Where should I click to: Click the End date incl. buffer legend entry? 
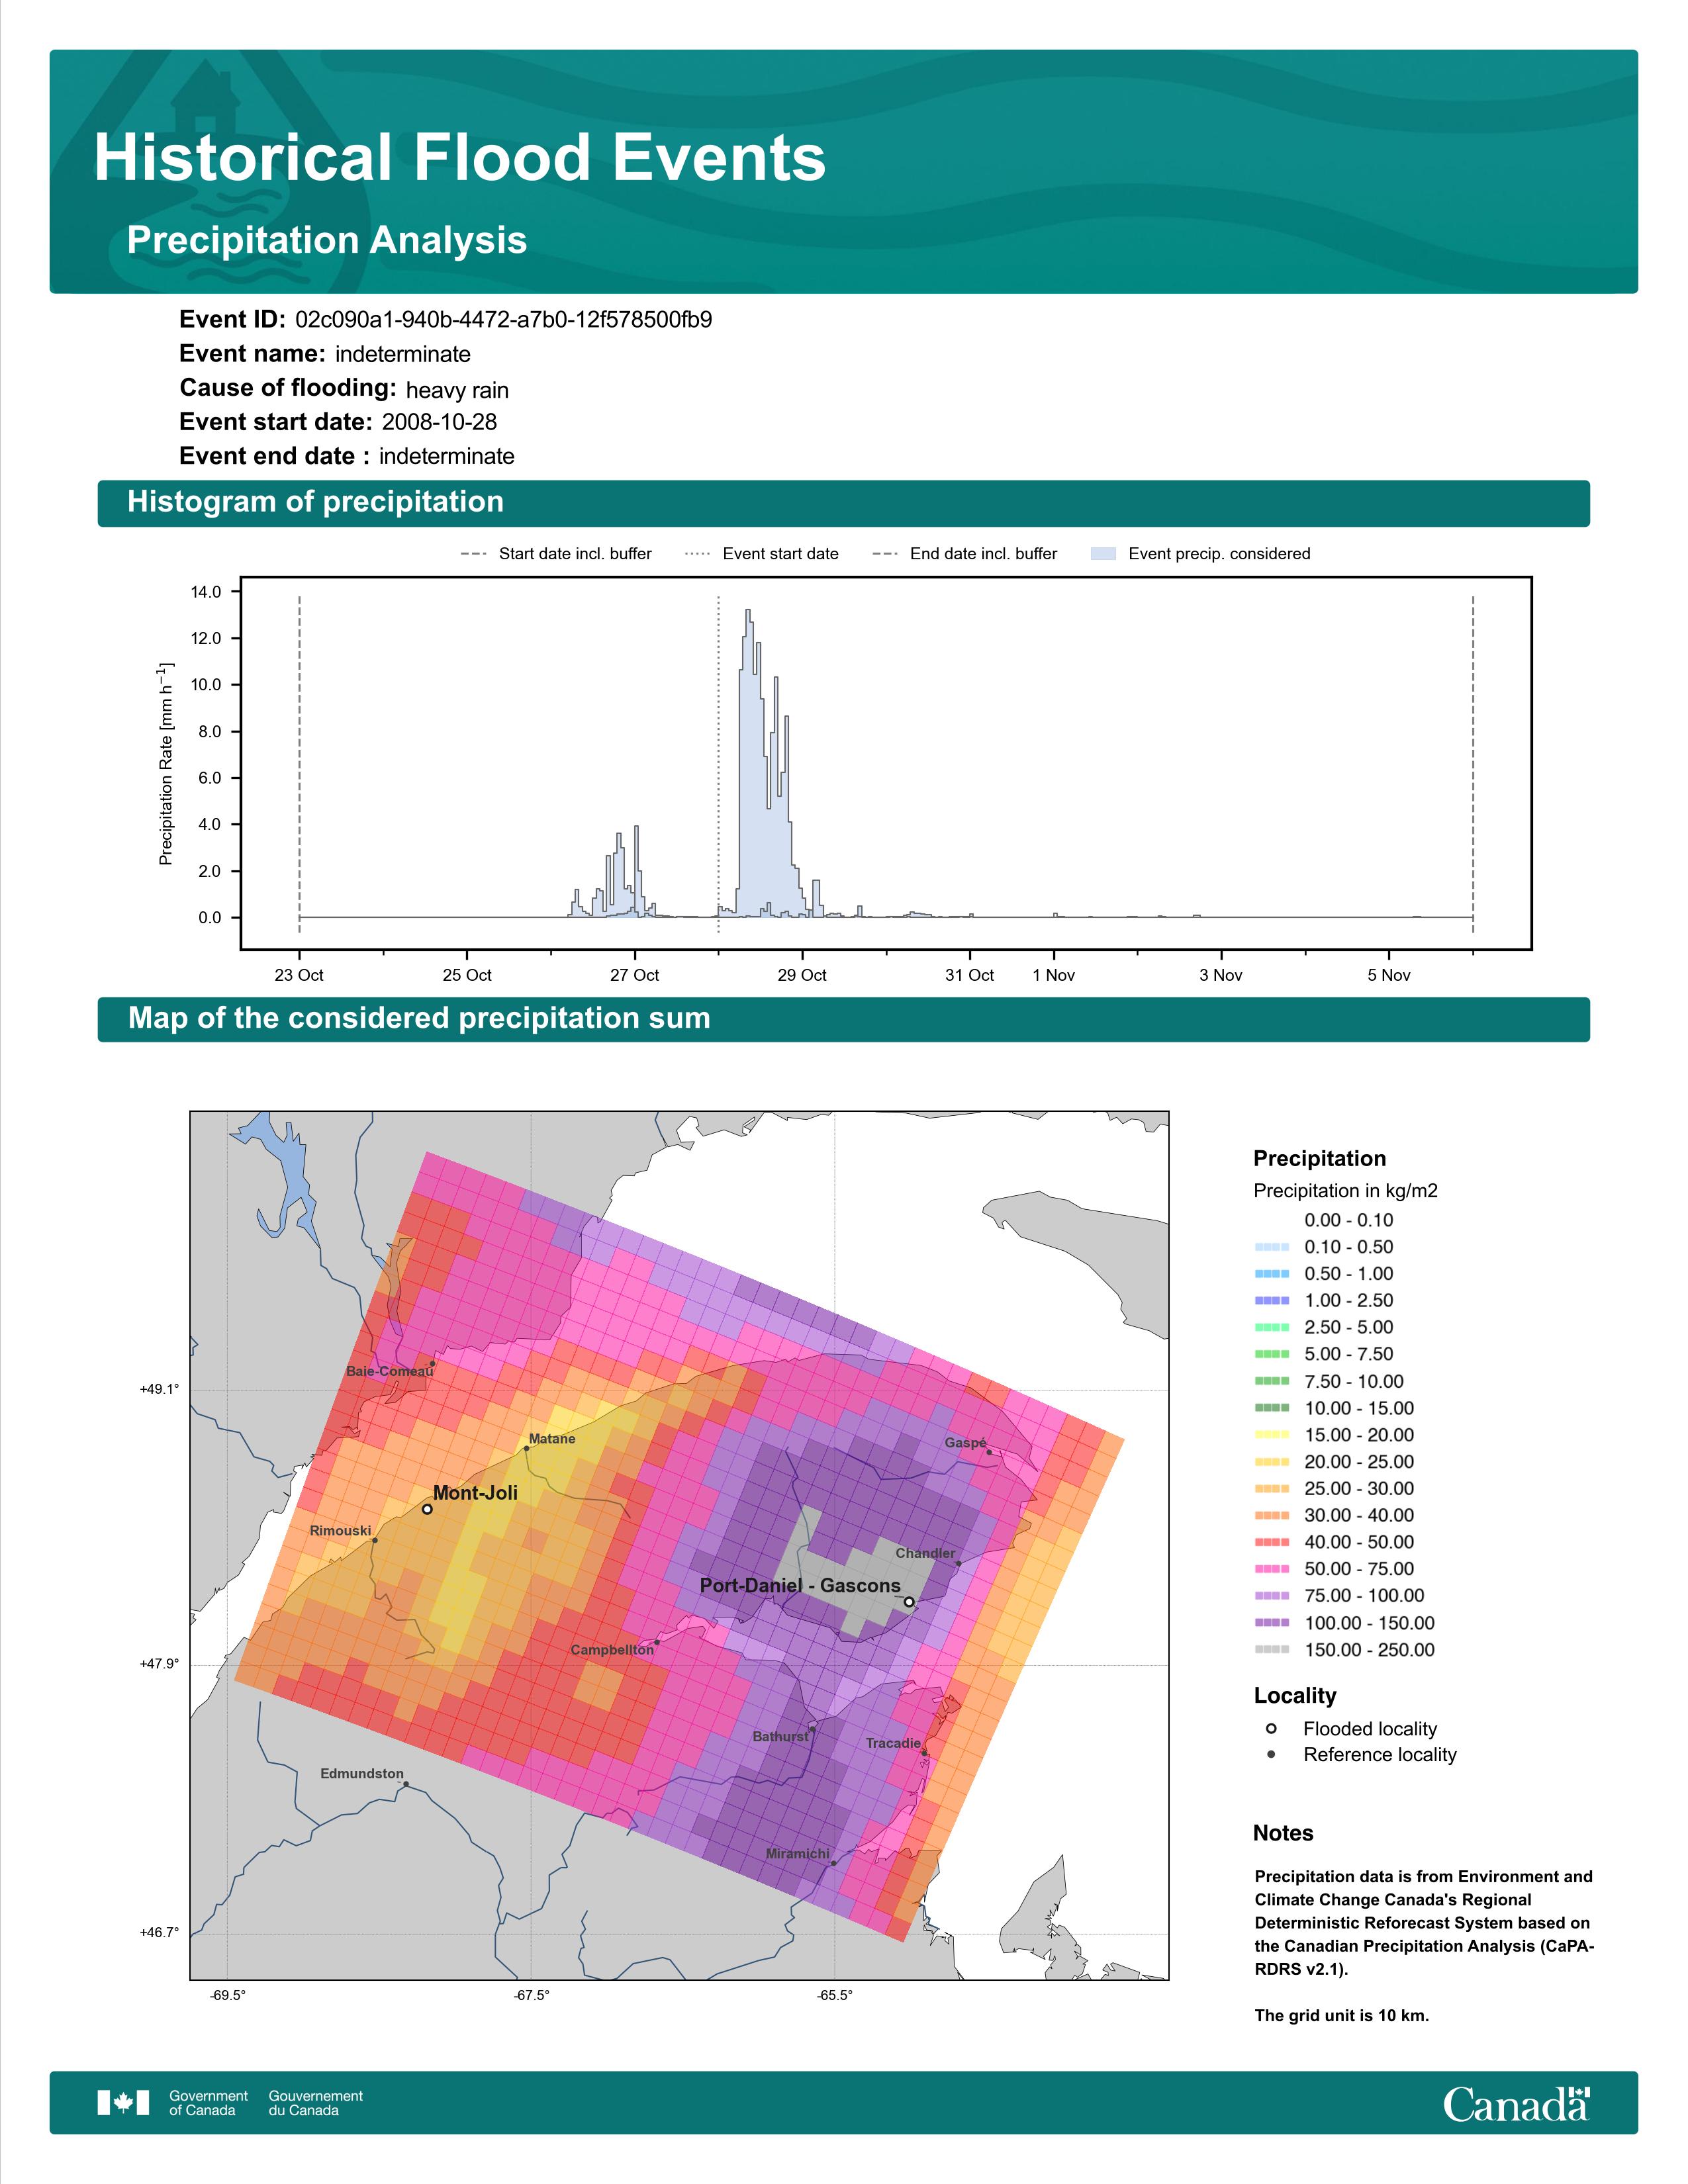pos(965,554)
